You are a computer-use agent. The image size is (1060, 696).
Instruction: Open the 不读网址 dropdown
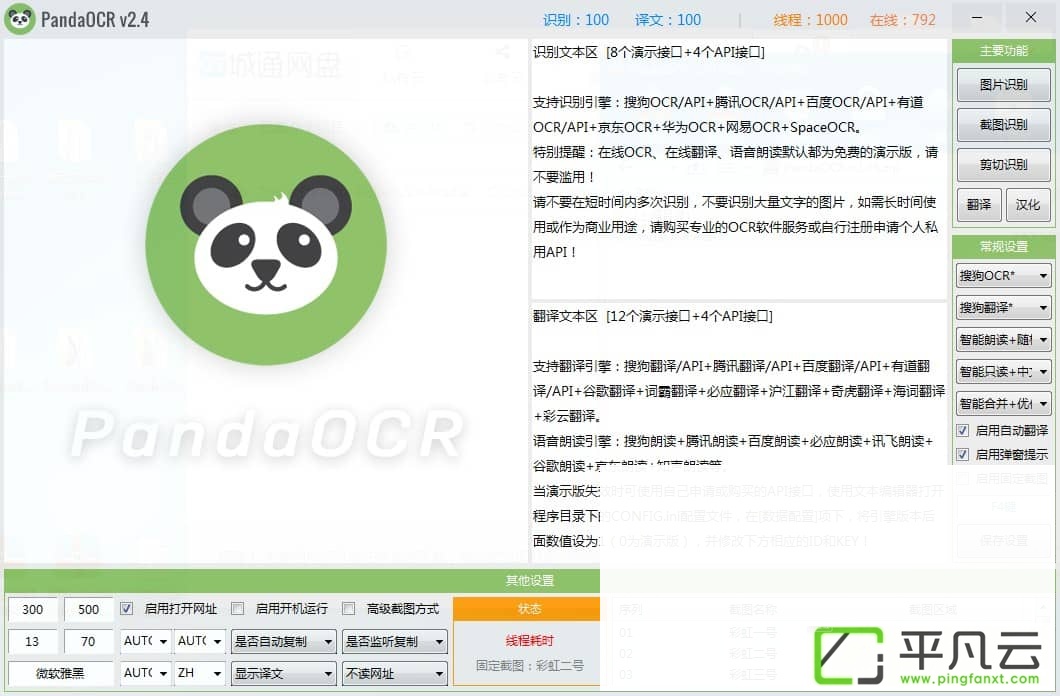pos(395,673)
